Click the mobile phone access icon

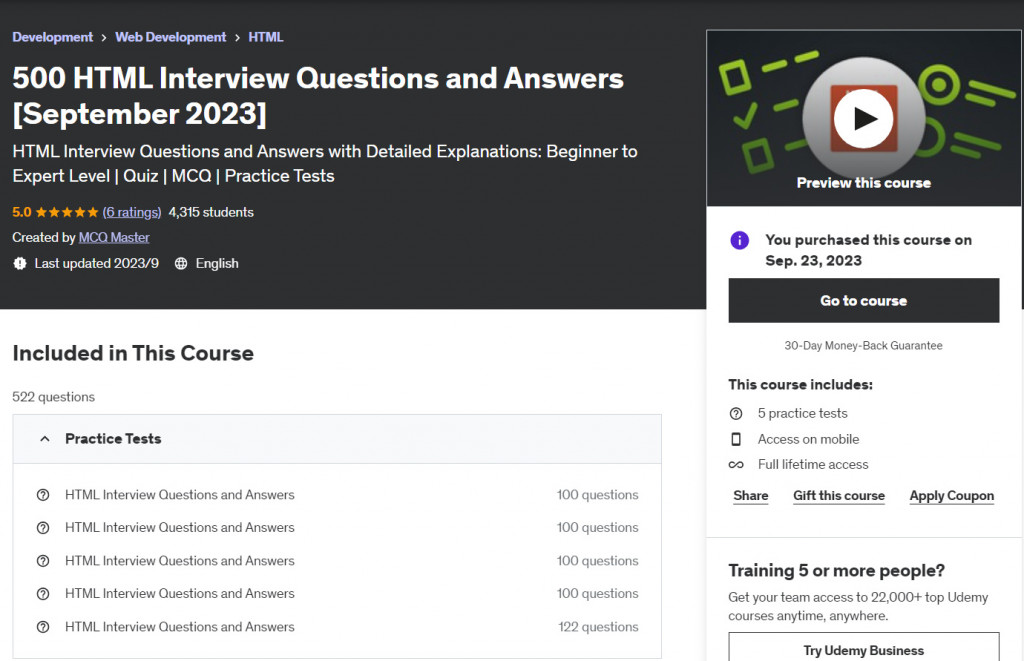click(x=736, y=439)
